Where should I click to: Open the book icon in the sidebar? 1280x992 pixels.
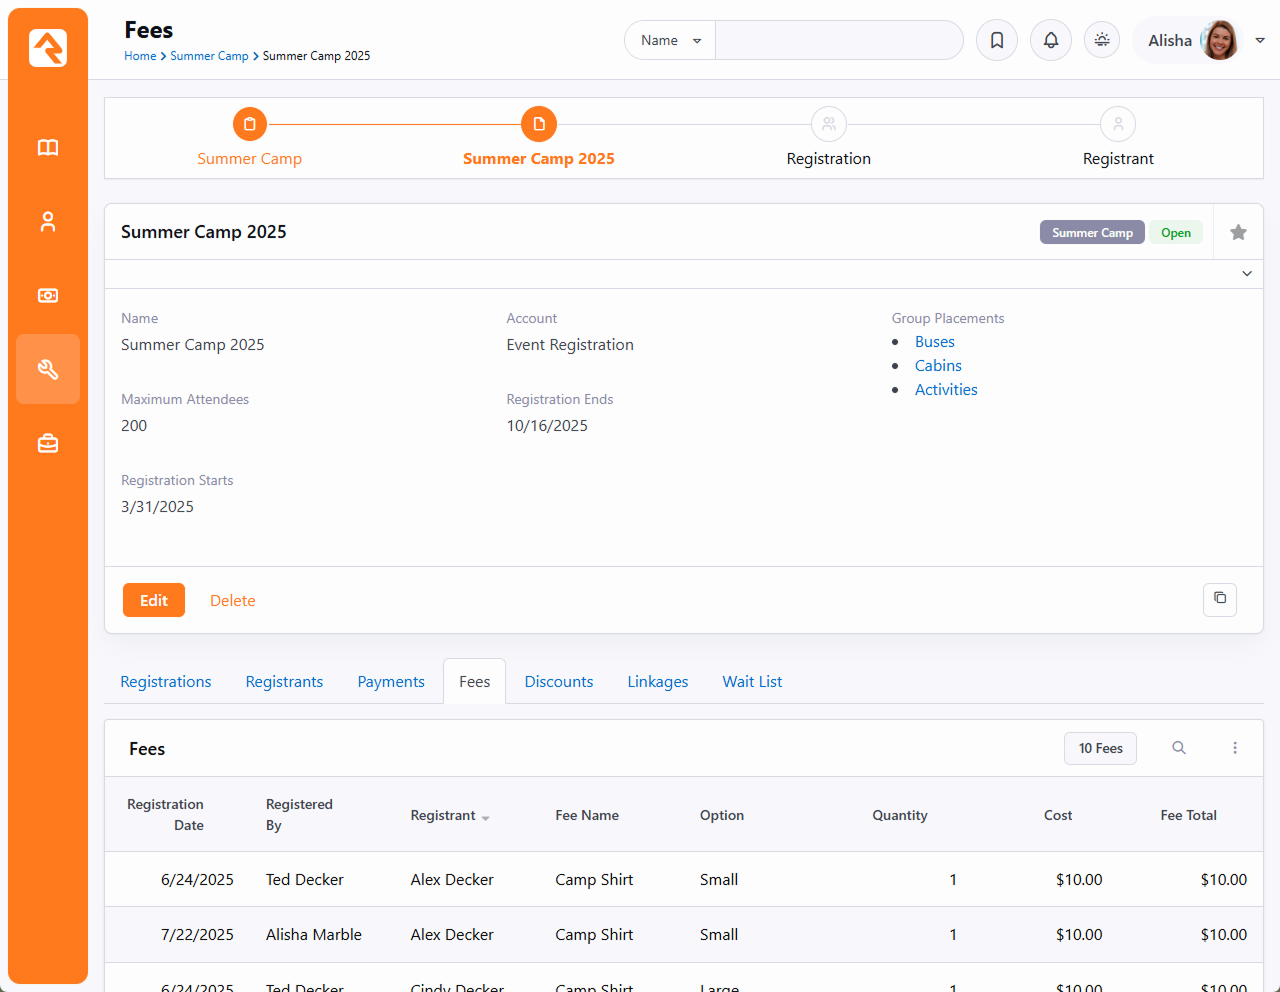[x=48, y=148]
